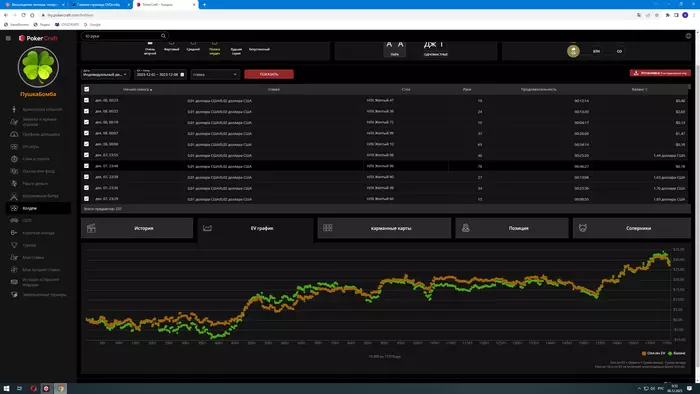The height and width of the screenshot is (394, 700).
Task: Click the clover profile avatar
Action: [38, 67]
